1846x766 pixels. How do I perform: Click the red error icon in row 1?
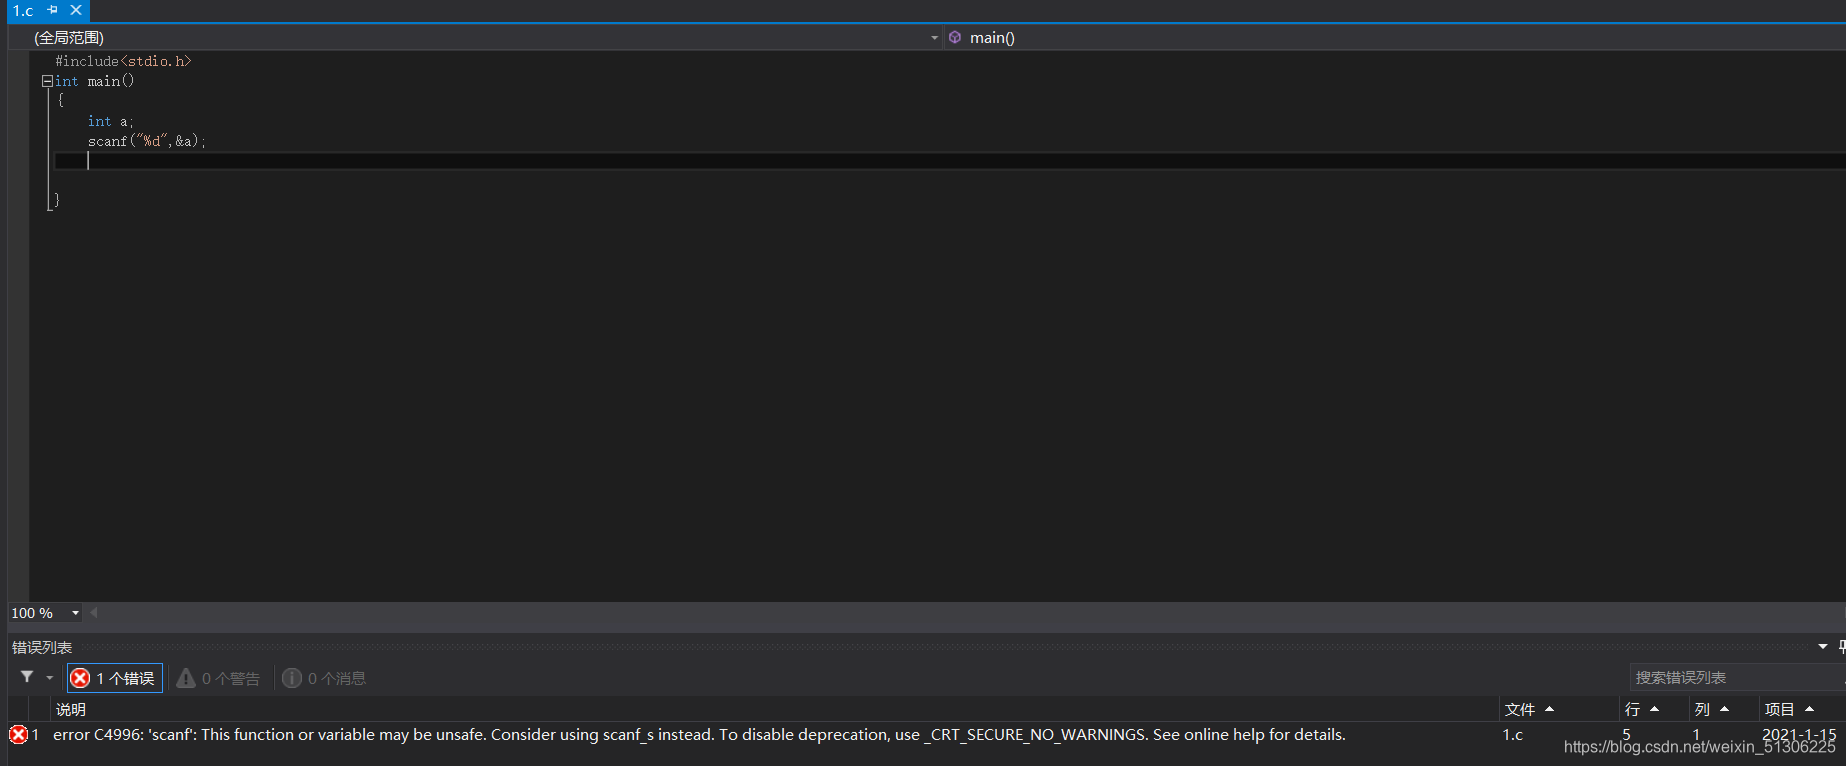(18, 735)
